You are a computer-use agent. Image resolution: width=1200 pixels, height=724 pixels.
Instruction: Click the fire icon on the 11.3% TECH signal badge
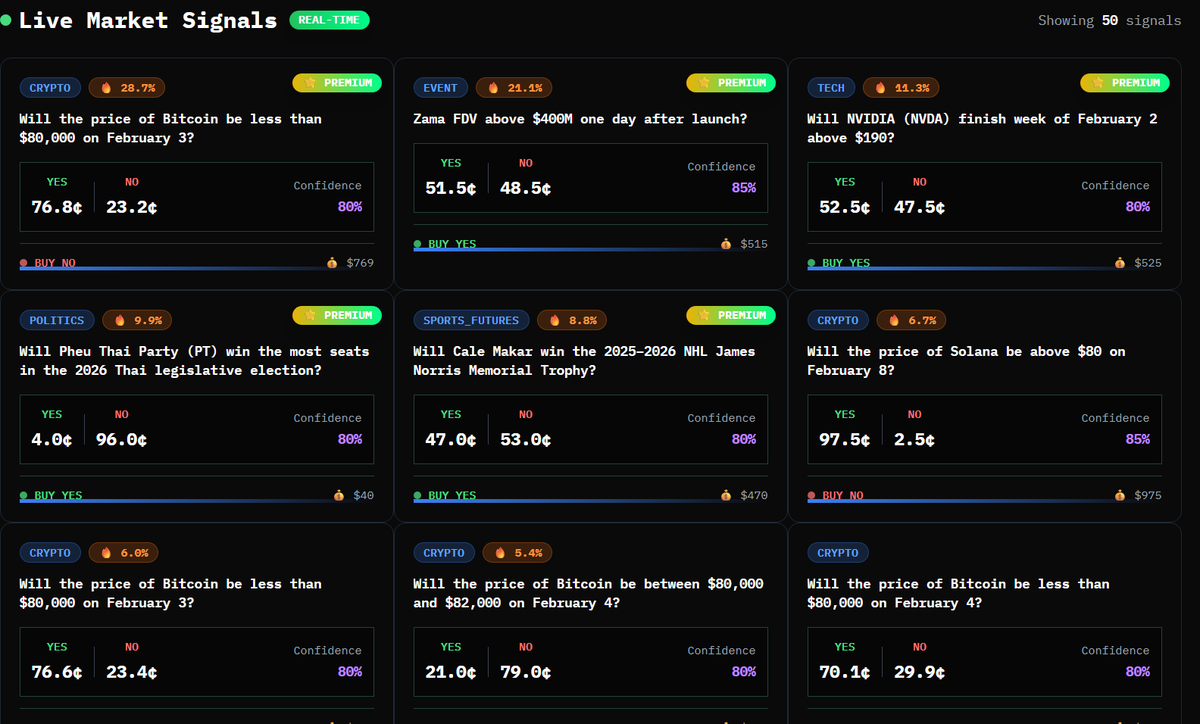pos(879,87)
